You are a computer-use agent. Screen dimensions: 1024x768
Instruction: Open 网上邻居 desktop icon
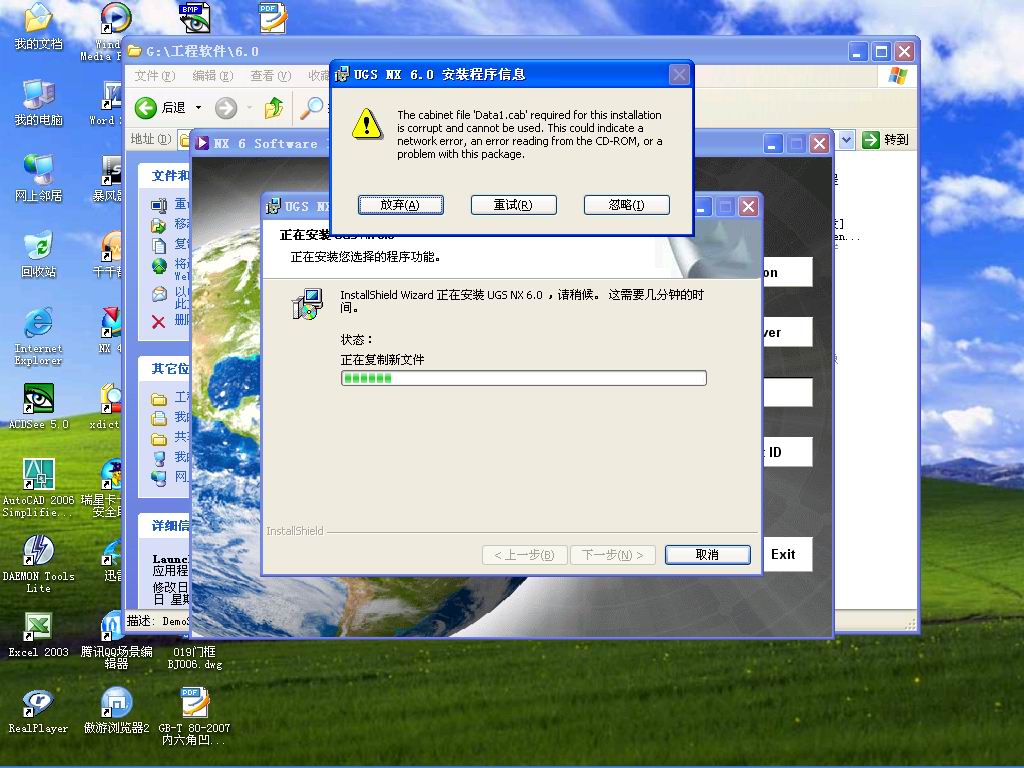click(x=38, y=178)
